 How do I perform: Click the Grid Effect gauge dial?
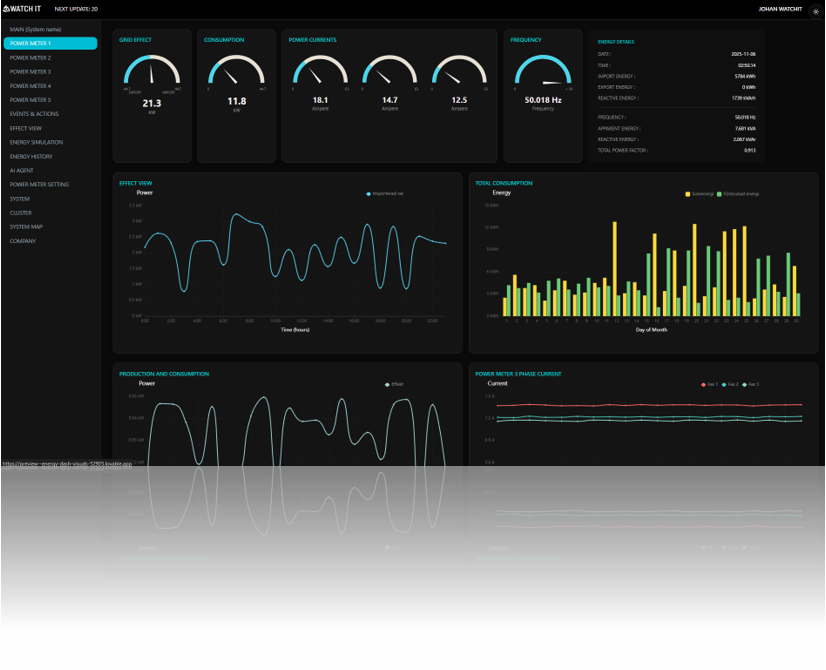(152, 74)
